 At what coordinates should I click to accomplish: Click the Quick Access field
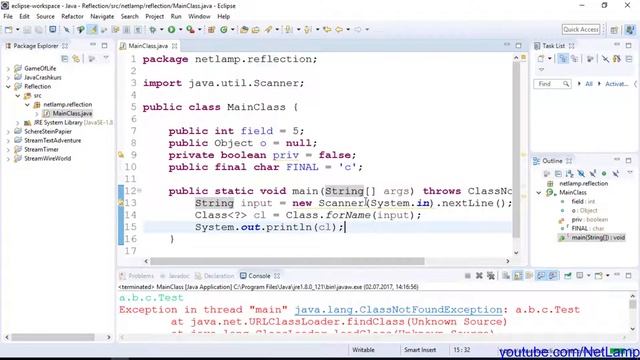(x=581, y=29)
